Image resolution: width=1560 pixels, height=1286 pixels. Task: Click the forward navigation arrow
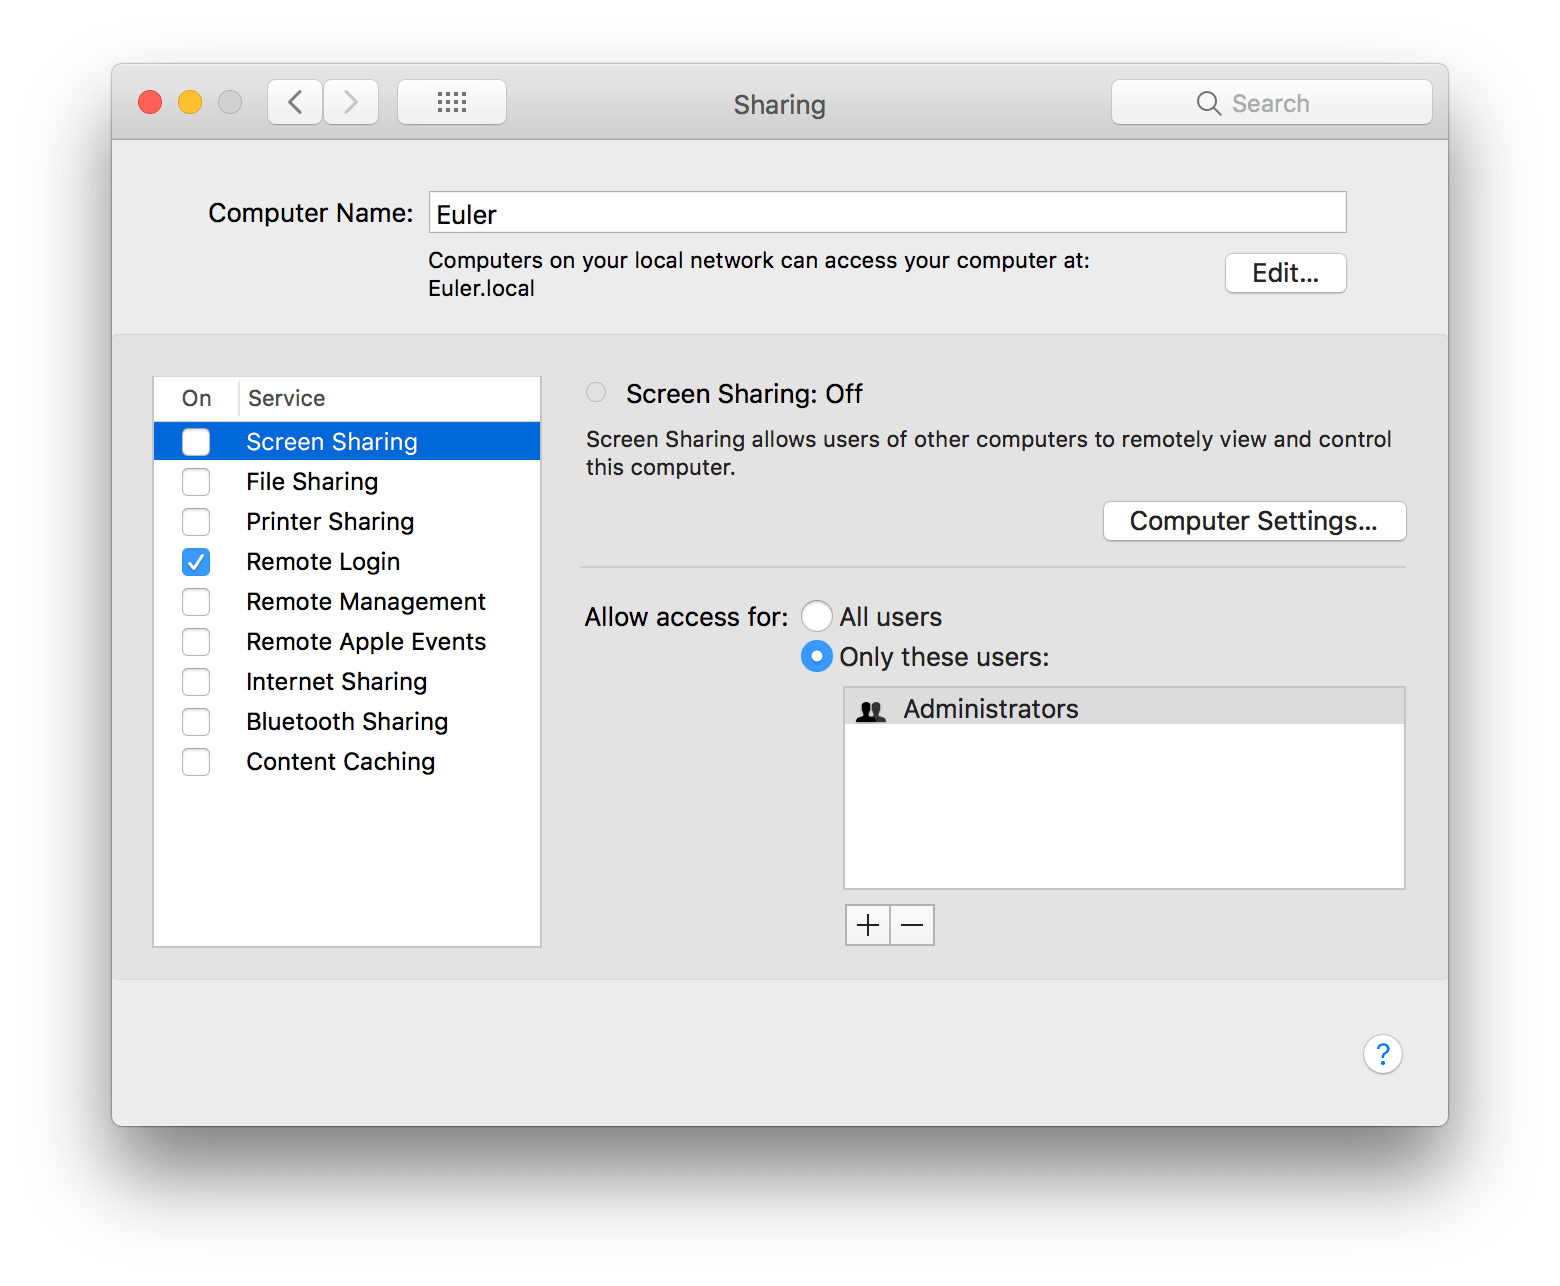[x=351, y=101]
